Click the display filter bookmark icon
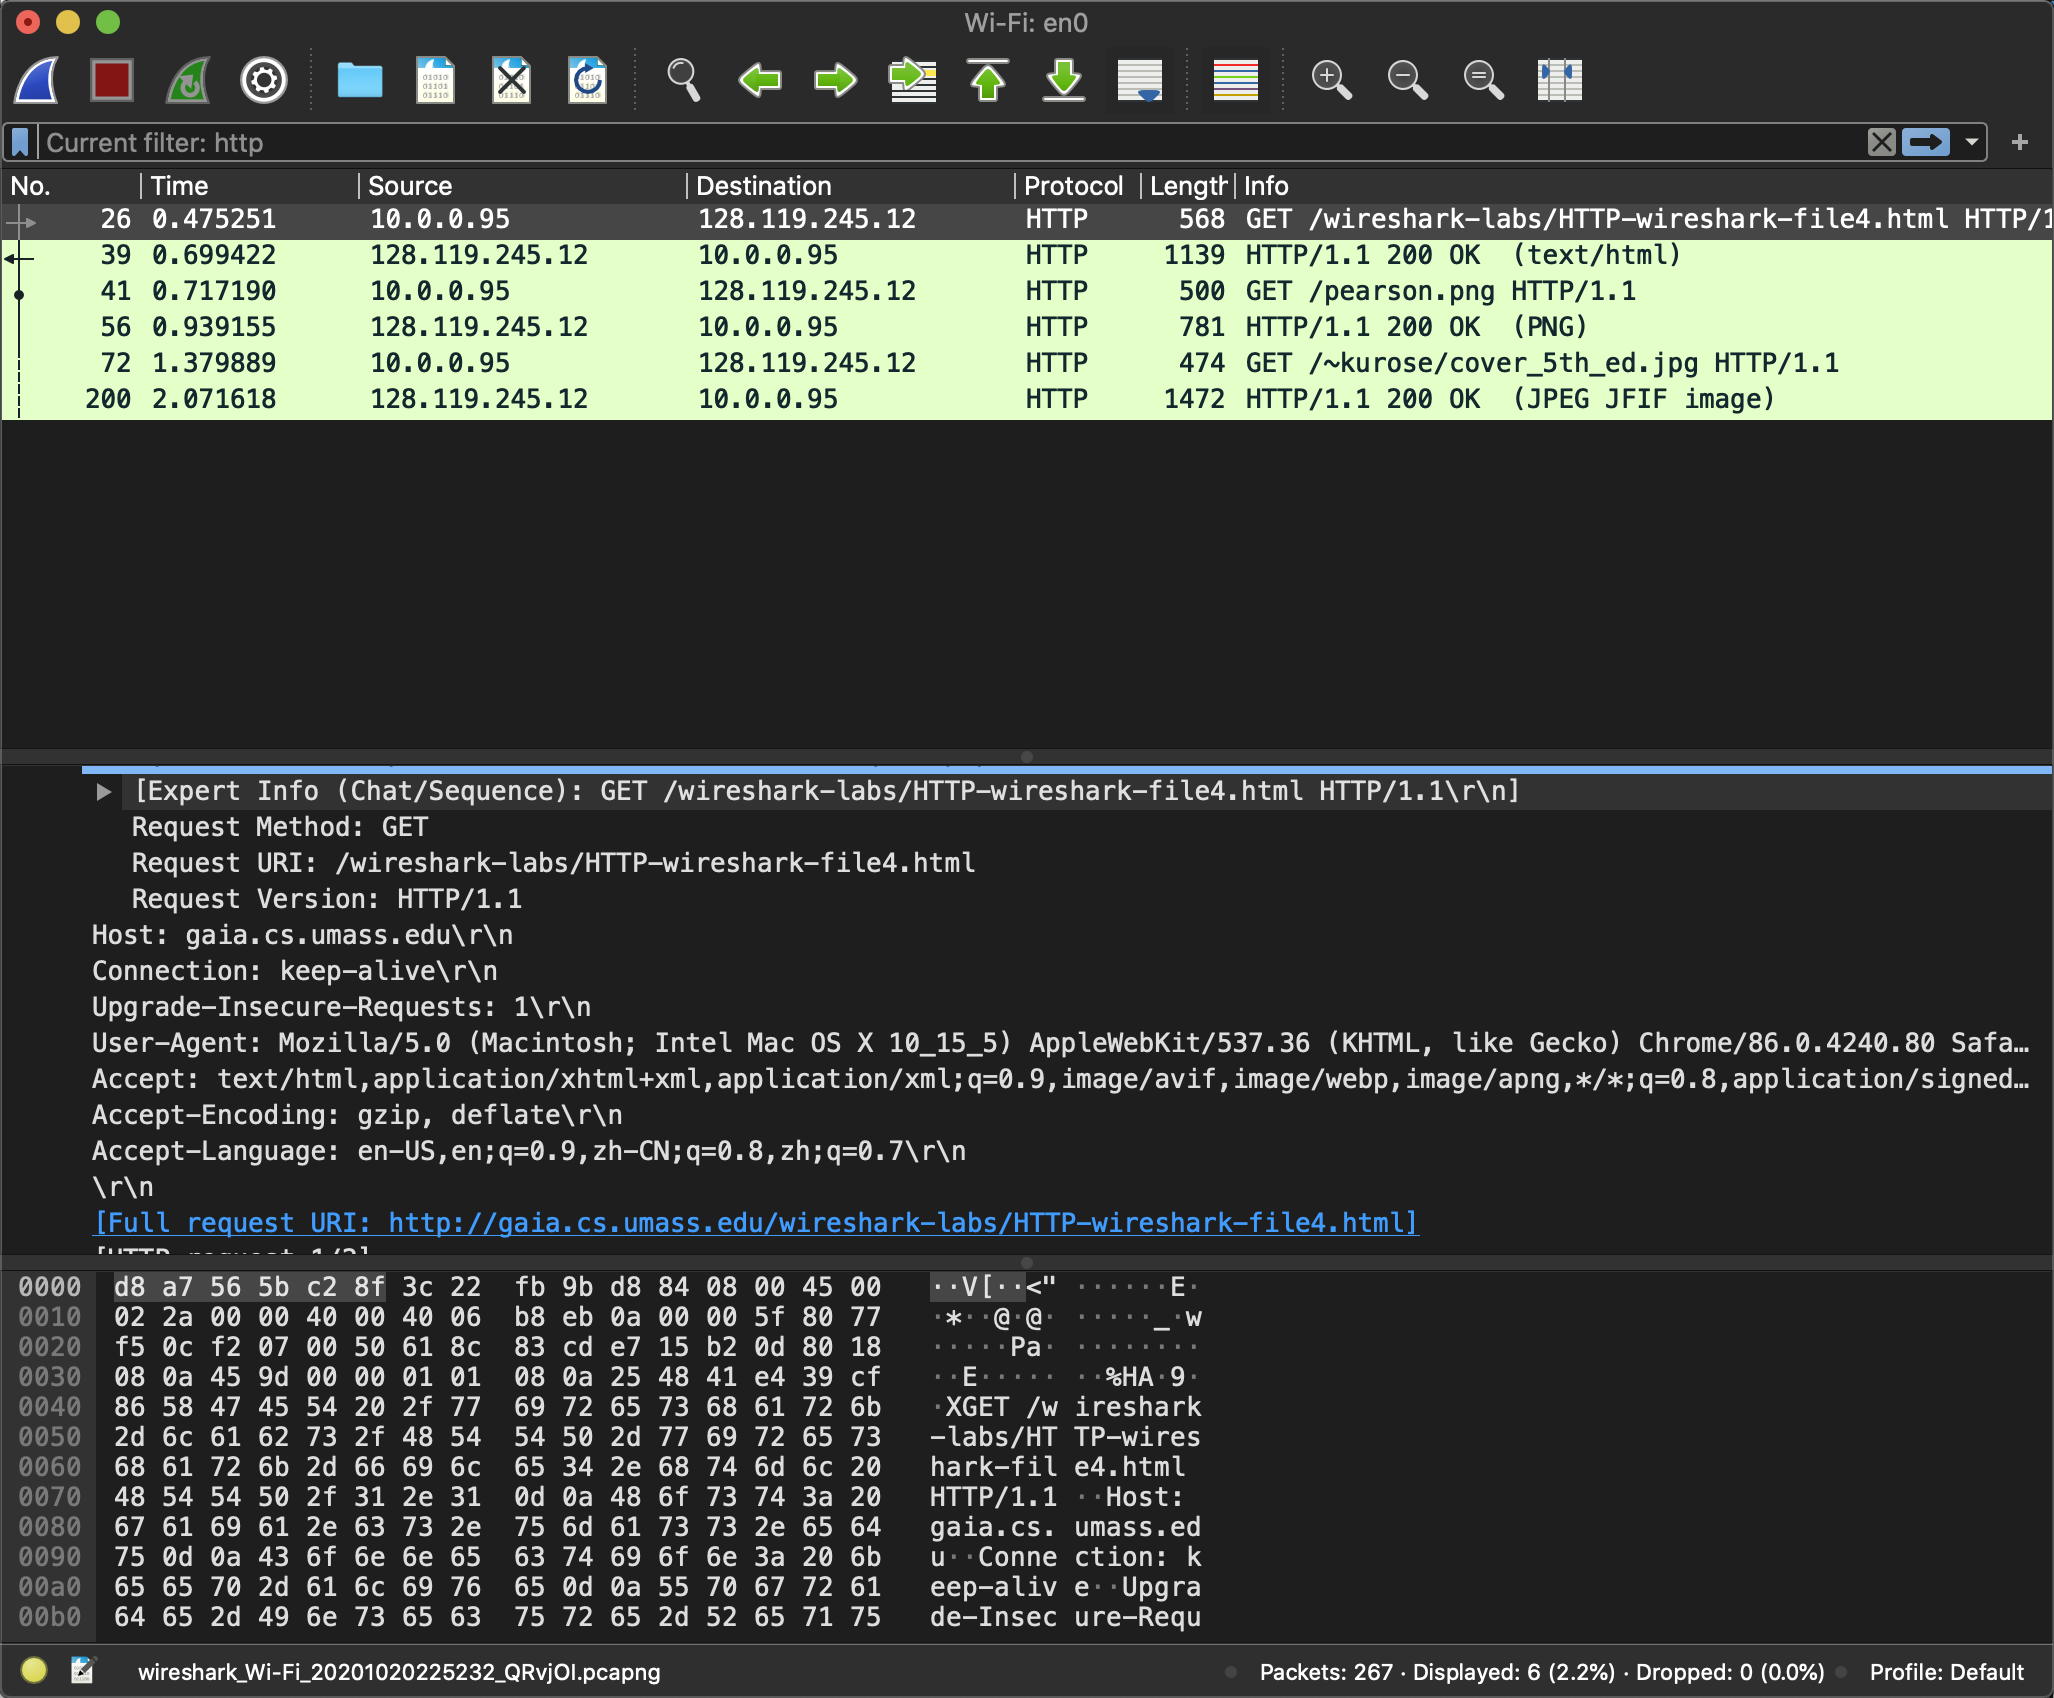The image size is (2054, 1698). tap(20, 143)
